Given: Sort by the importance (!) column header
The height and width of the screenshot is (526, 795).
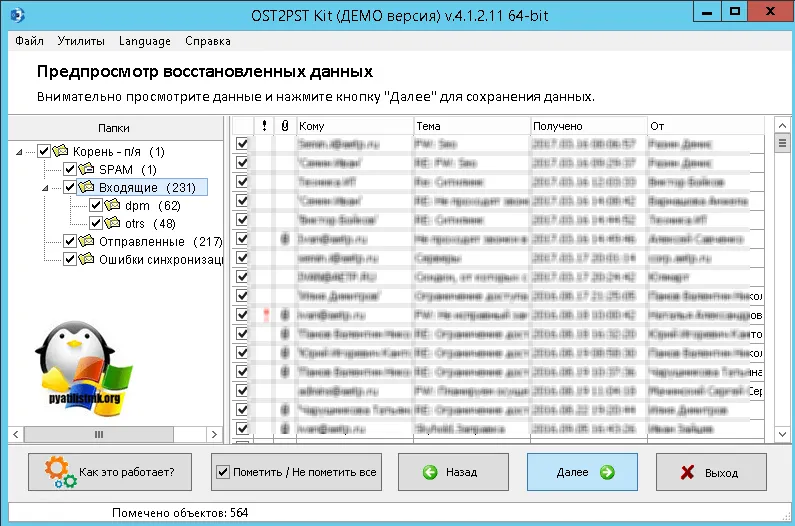Looking at the screenshot, I should click(264, 126).
